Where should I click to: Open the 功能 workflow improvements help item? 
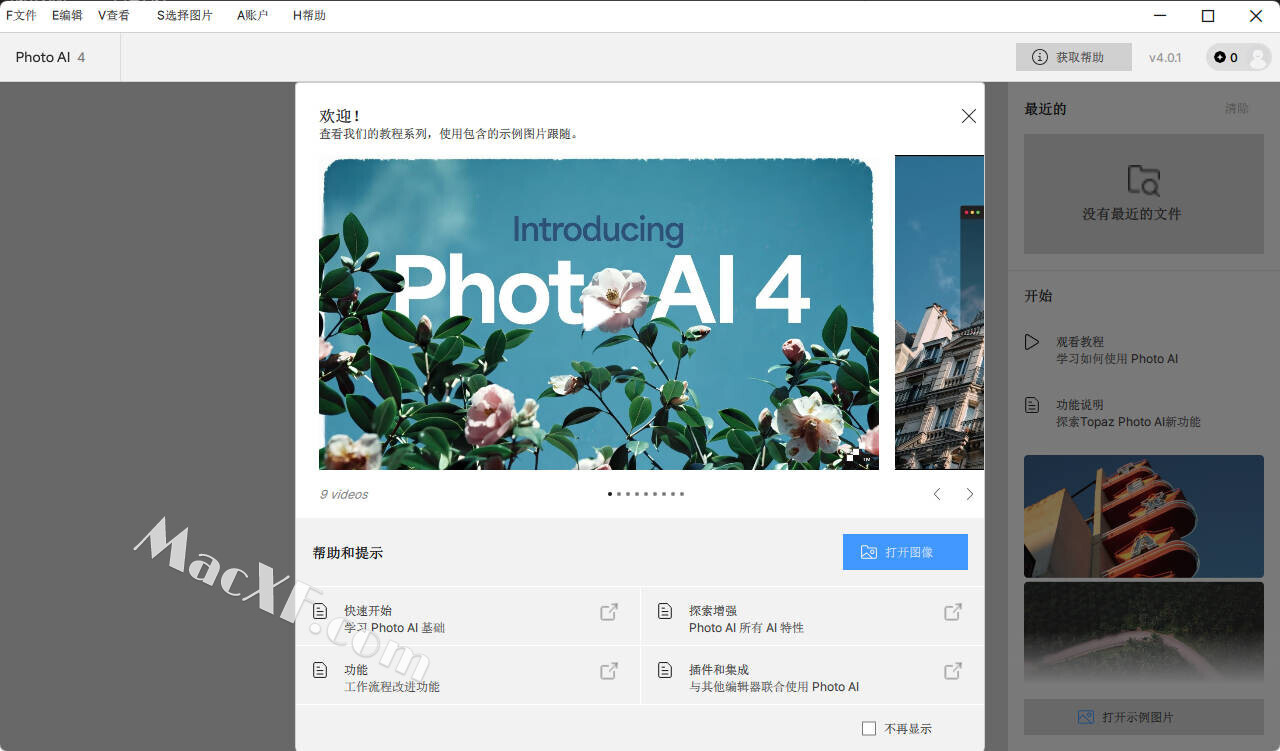pos(468,675)
